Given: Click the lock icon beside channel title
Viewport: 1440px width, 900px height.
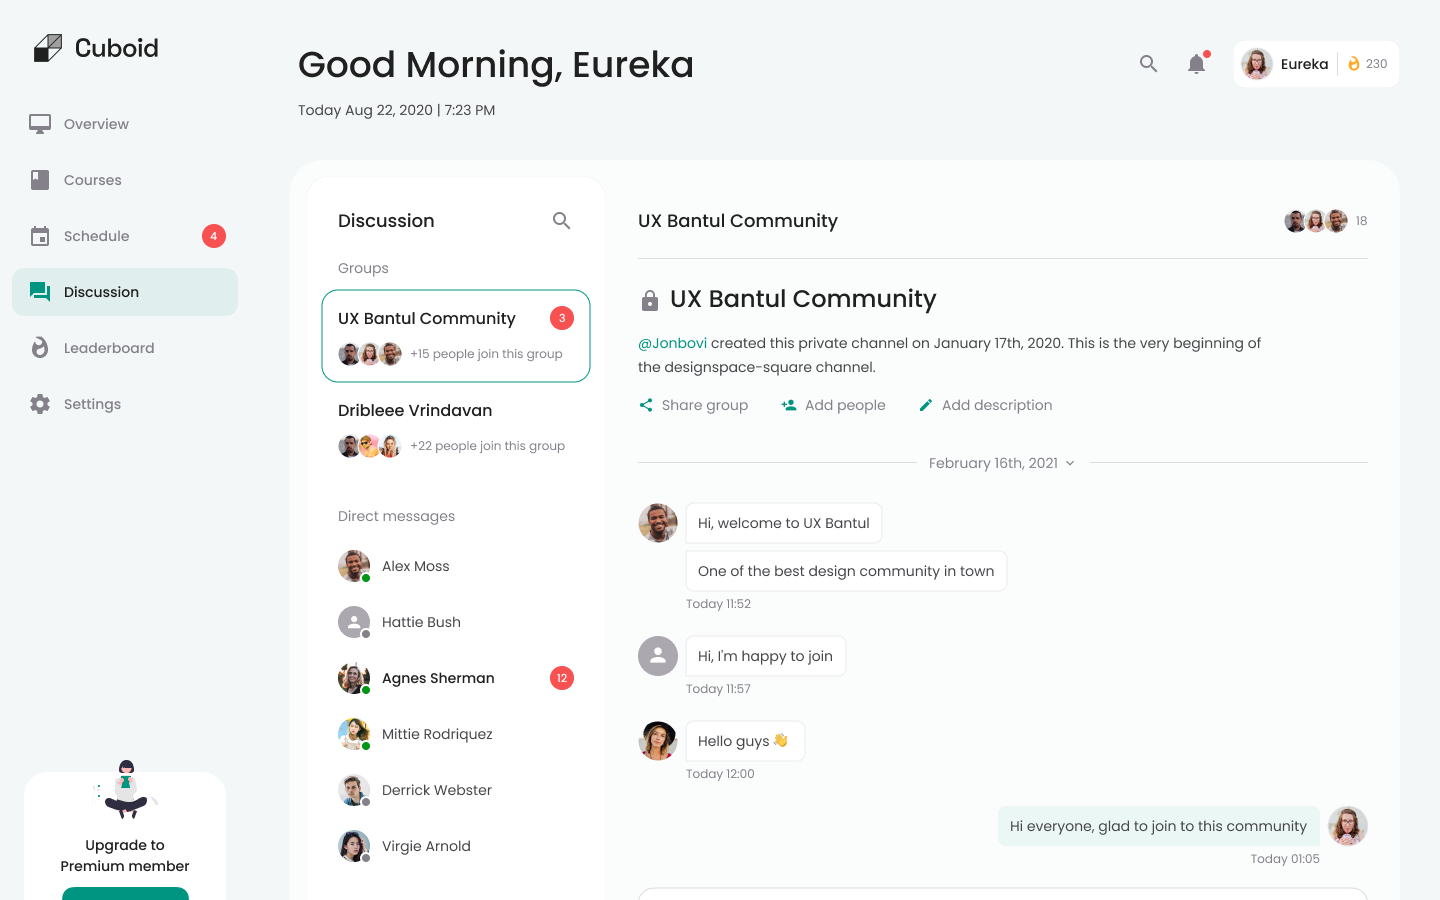Looking at the screenshot, I should (650, 300).
